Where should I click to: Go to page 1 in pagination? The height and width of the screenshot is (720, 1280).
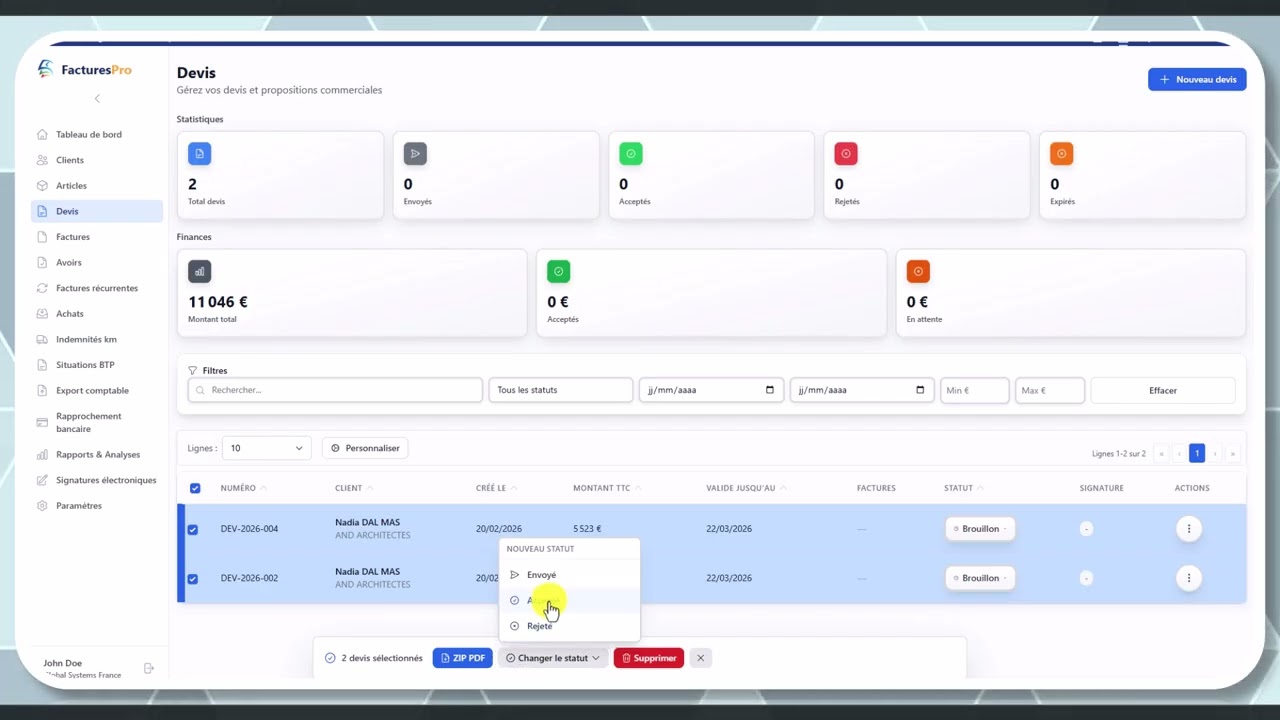click(1197, 453)
